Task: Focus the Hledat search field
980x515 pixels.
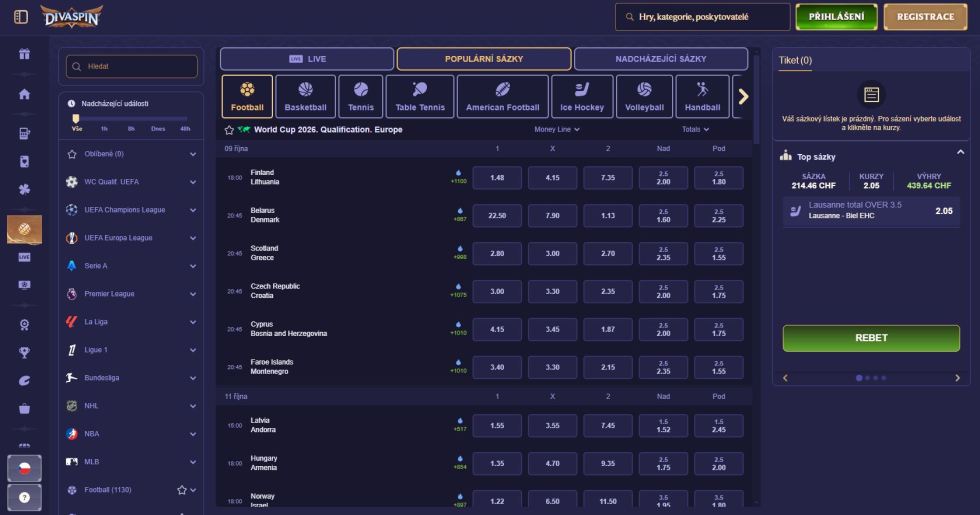Action: pyautogui.click(x=132, y=67)
